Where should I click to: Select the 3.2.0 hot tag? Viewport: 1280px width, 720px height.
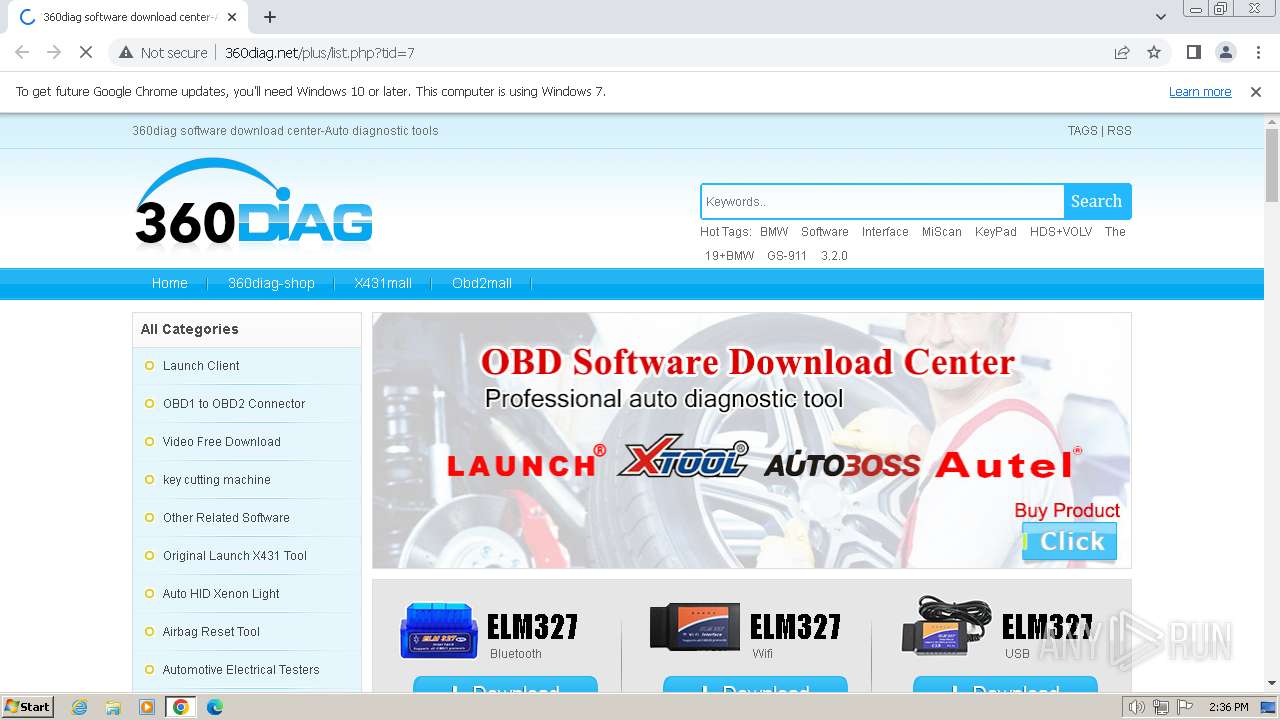tap(834, 256)
